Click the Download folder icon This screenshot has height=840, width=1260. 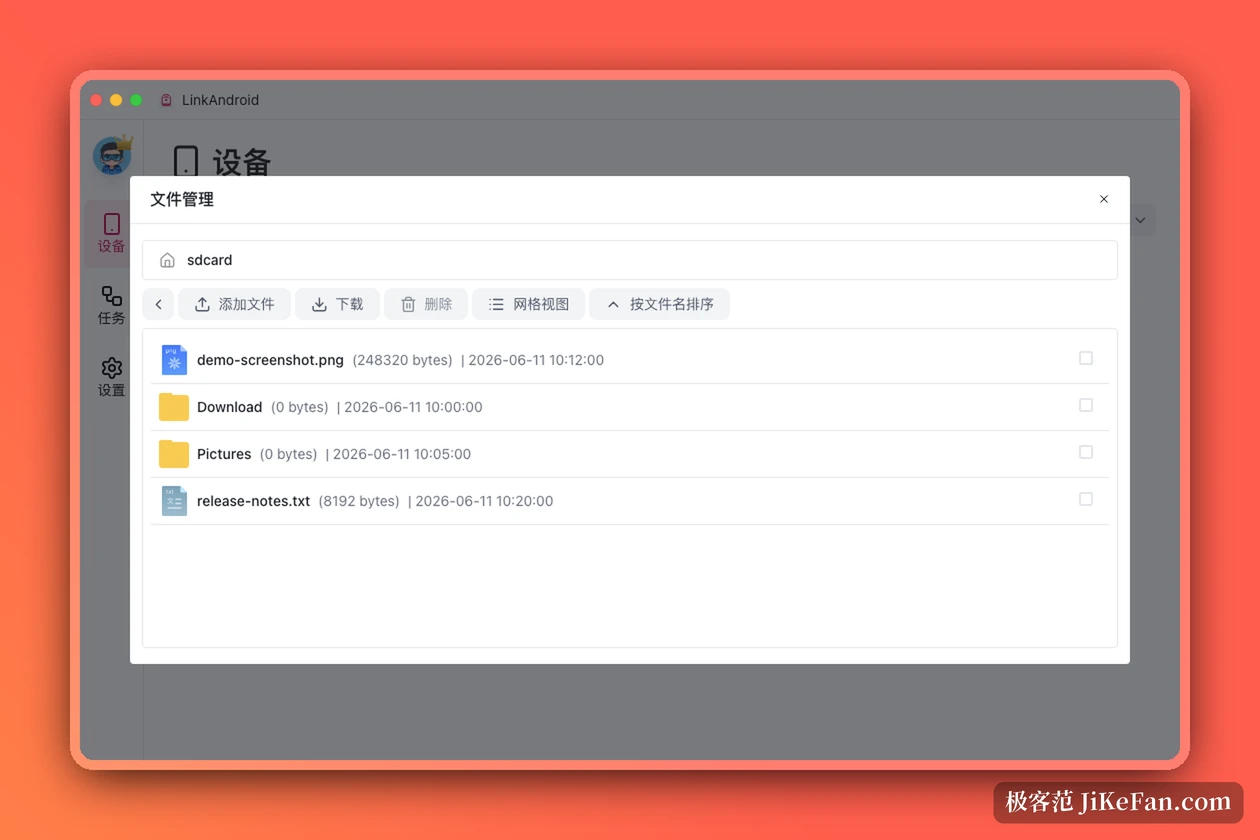point(174,407)
